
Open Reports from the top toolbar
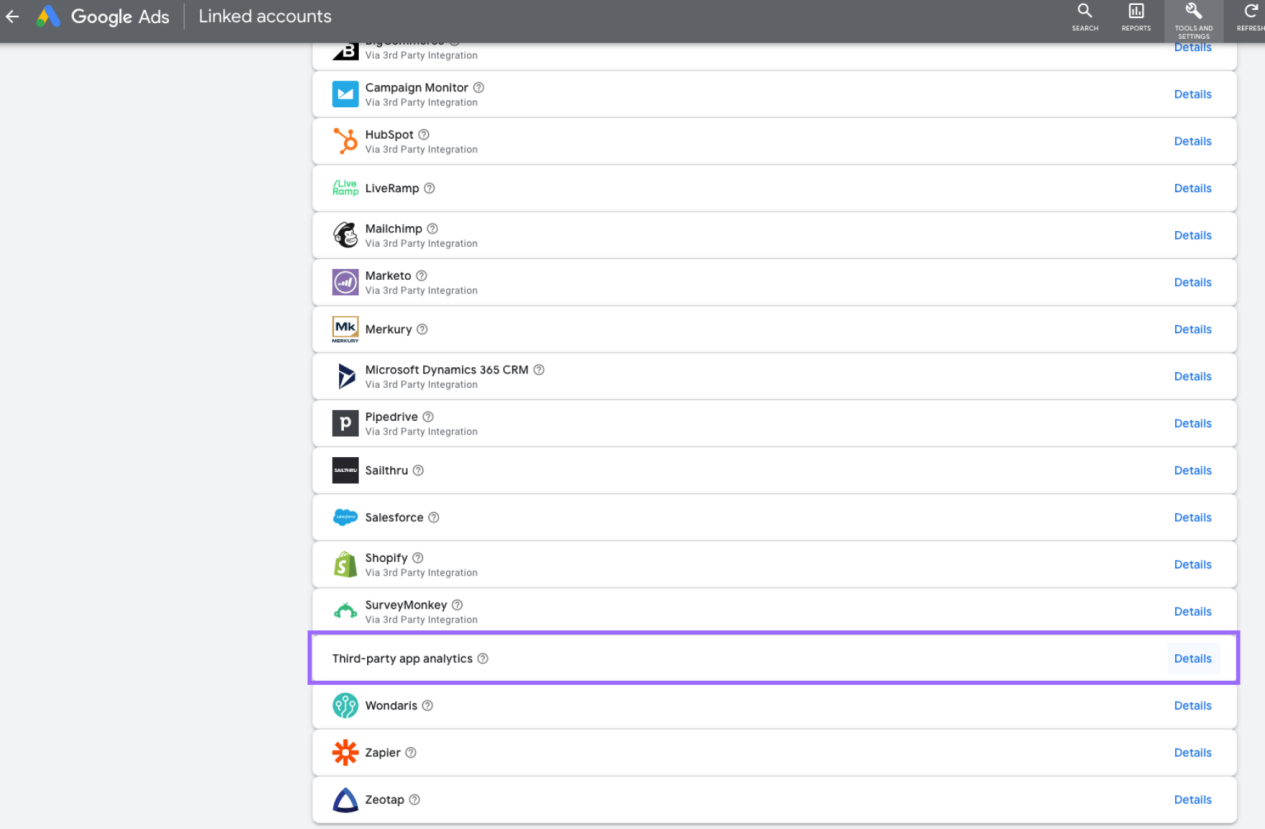tap(1136, 16)
